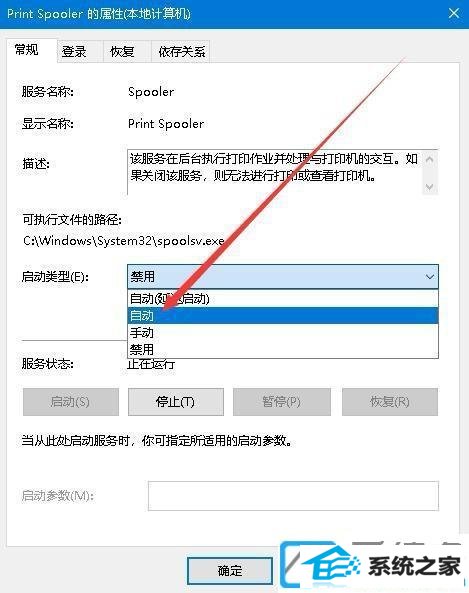Click the 停止(T) button

point(175,402)
